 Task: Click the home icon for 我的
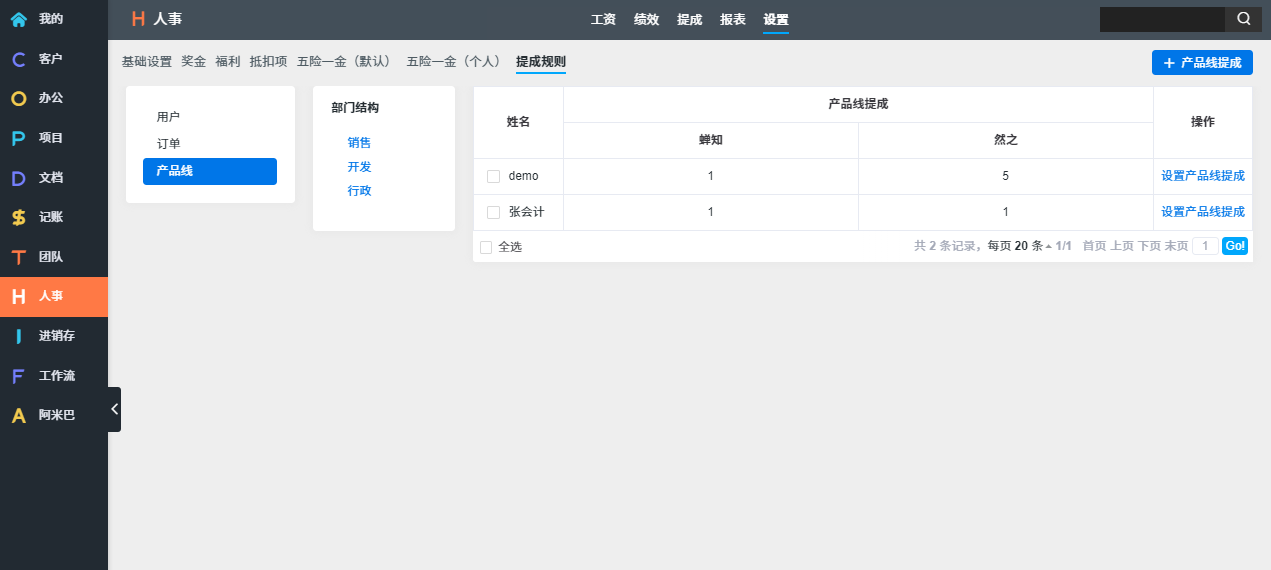point(19,19)
